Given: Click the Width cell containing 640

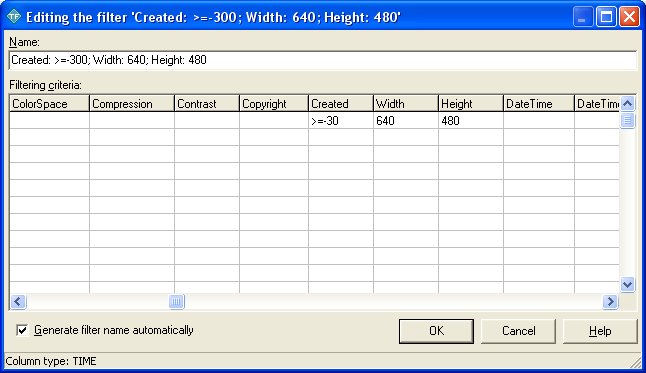Looking at the screenshot, I should 406,120.
